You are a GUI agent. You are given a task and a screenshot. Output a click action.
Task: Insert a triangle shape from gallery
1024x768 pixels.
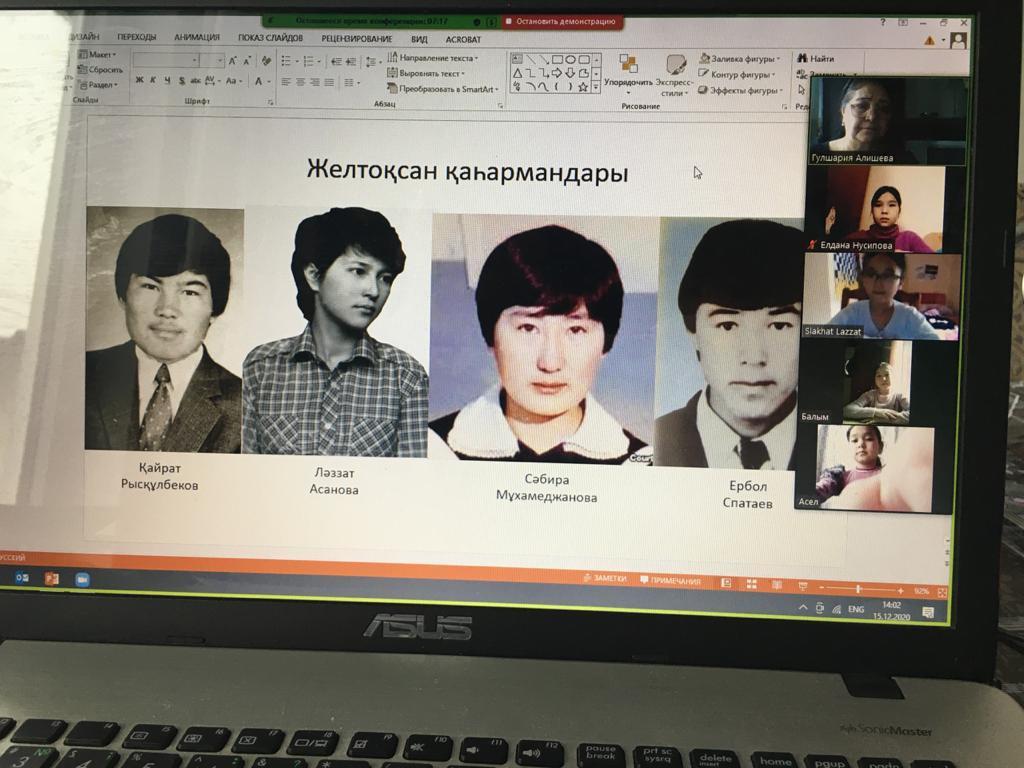(517, 73)
